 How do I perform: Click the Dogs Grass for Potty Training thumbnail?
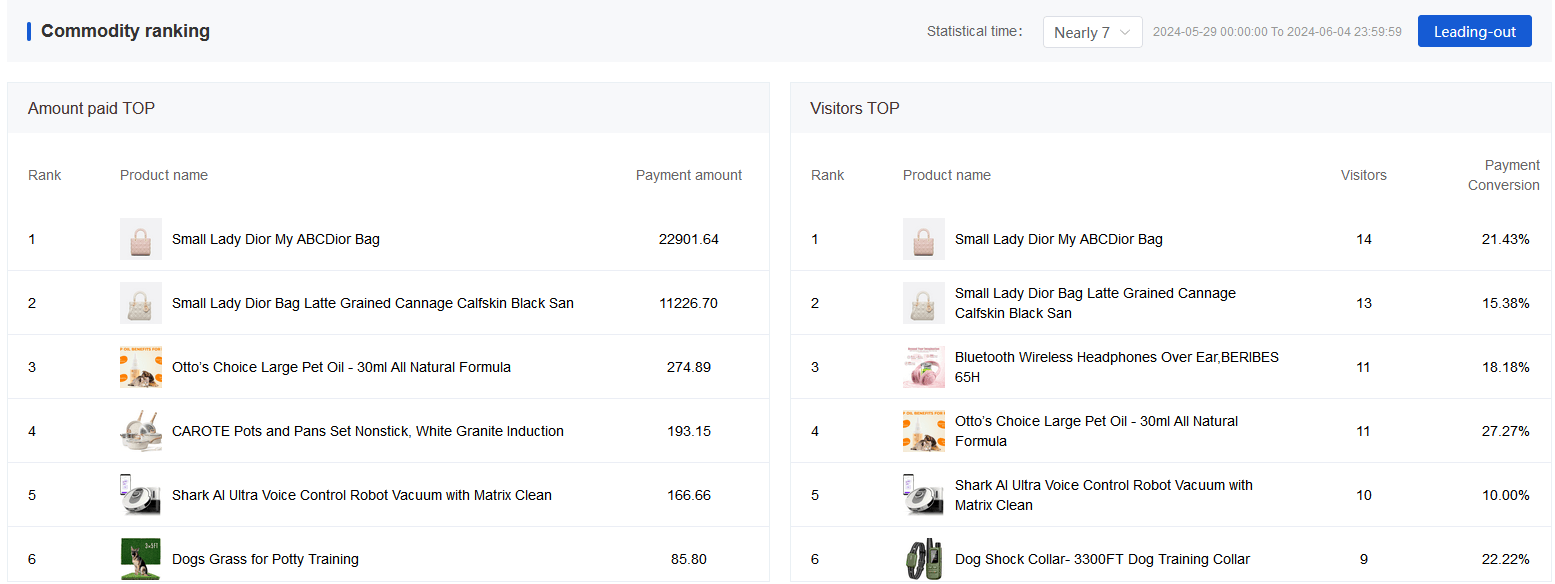point(141,559)
